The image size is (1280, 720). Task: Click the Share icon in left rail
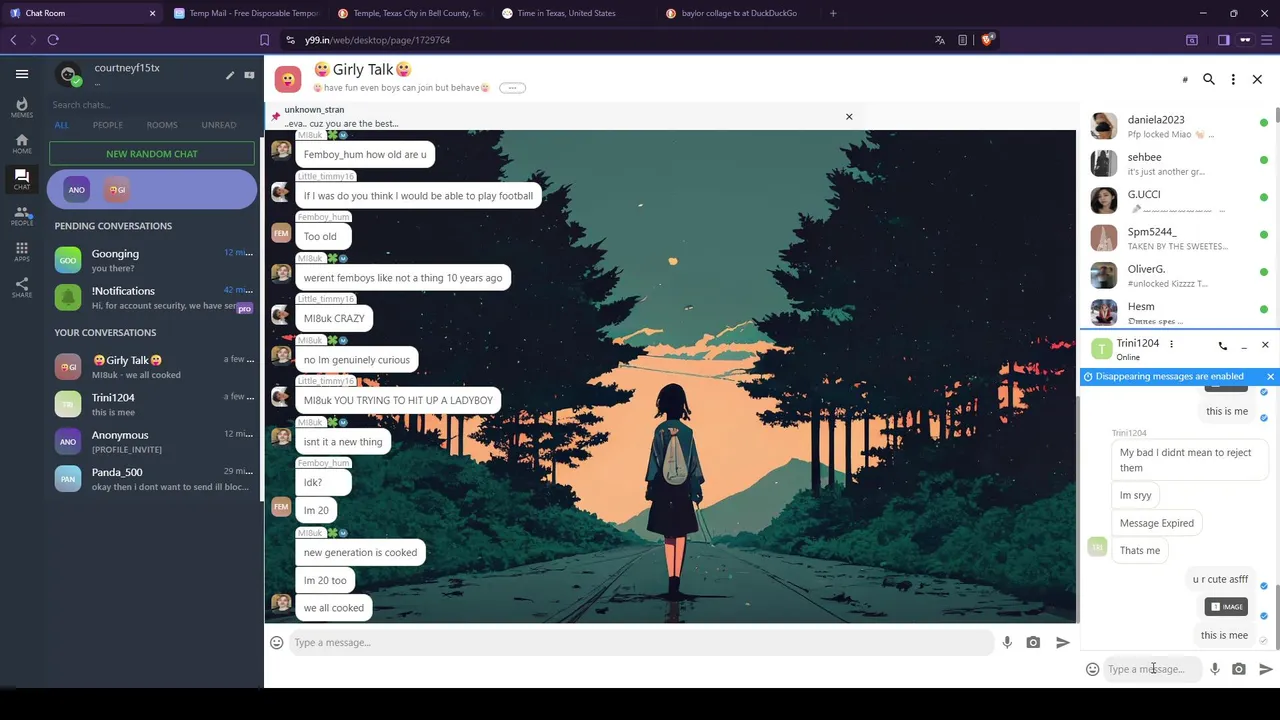click(21, 287)
